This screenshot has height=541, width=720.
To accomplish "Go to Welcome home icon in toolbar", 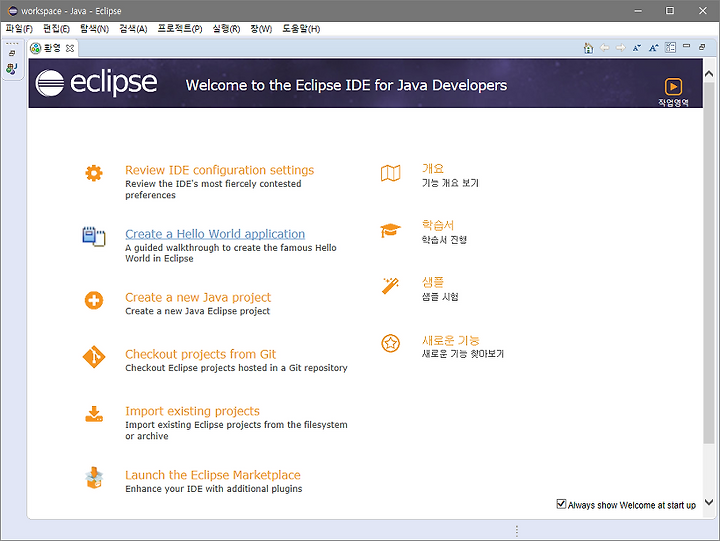I will pyautogui.click(x=588, y=48).
